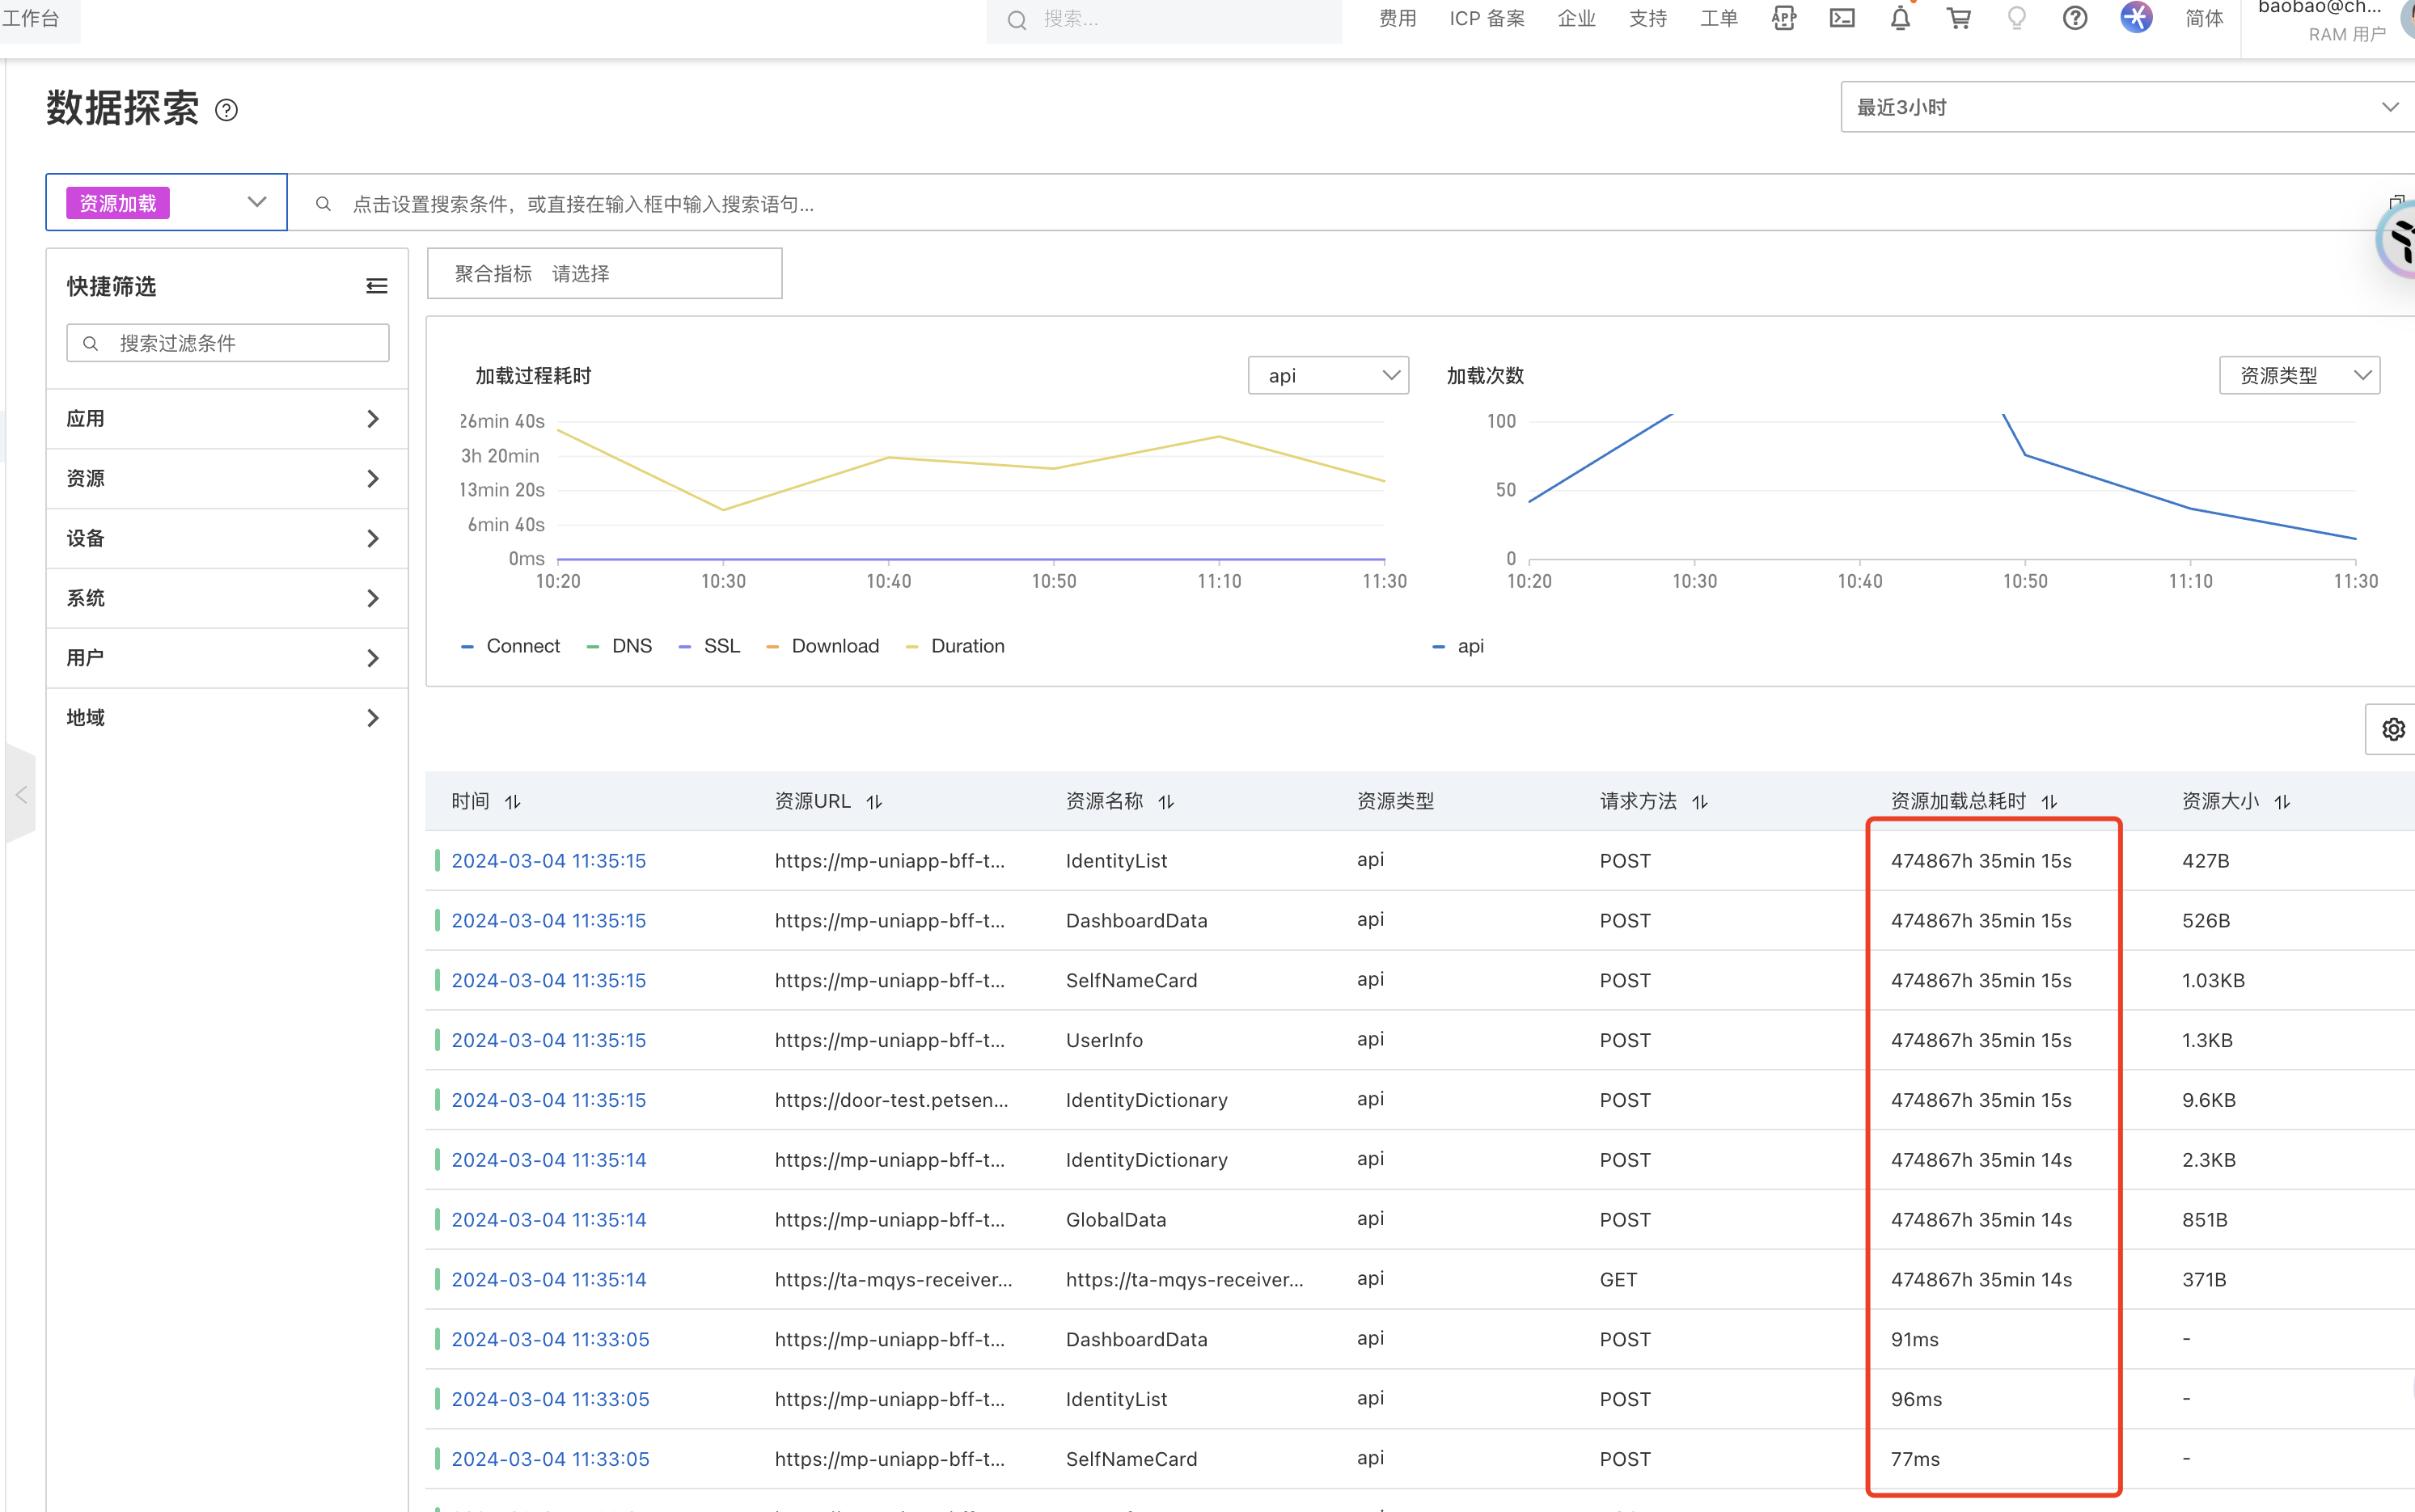2415x1512 pixels.
Task: Open the 支持 menu in top bar
Action: coord(1648,18)
